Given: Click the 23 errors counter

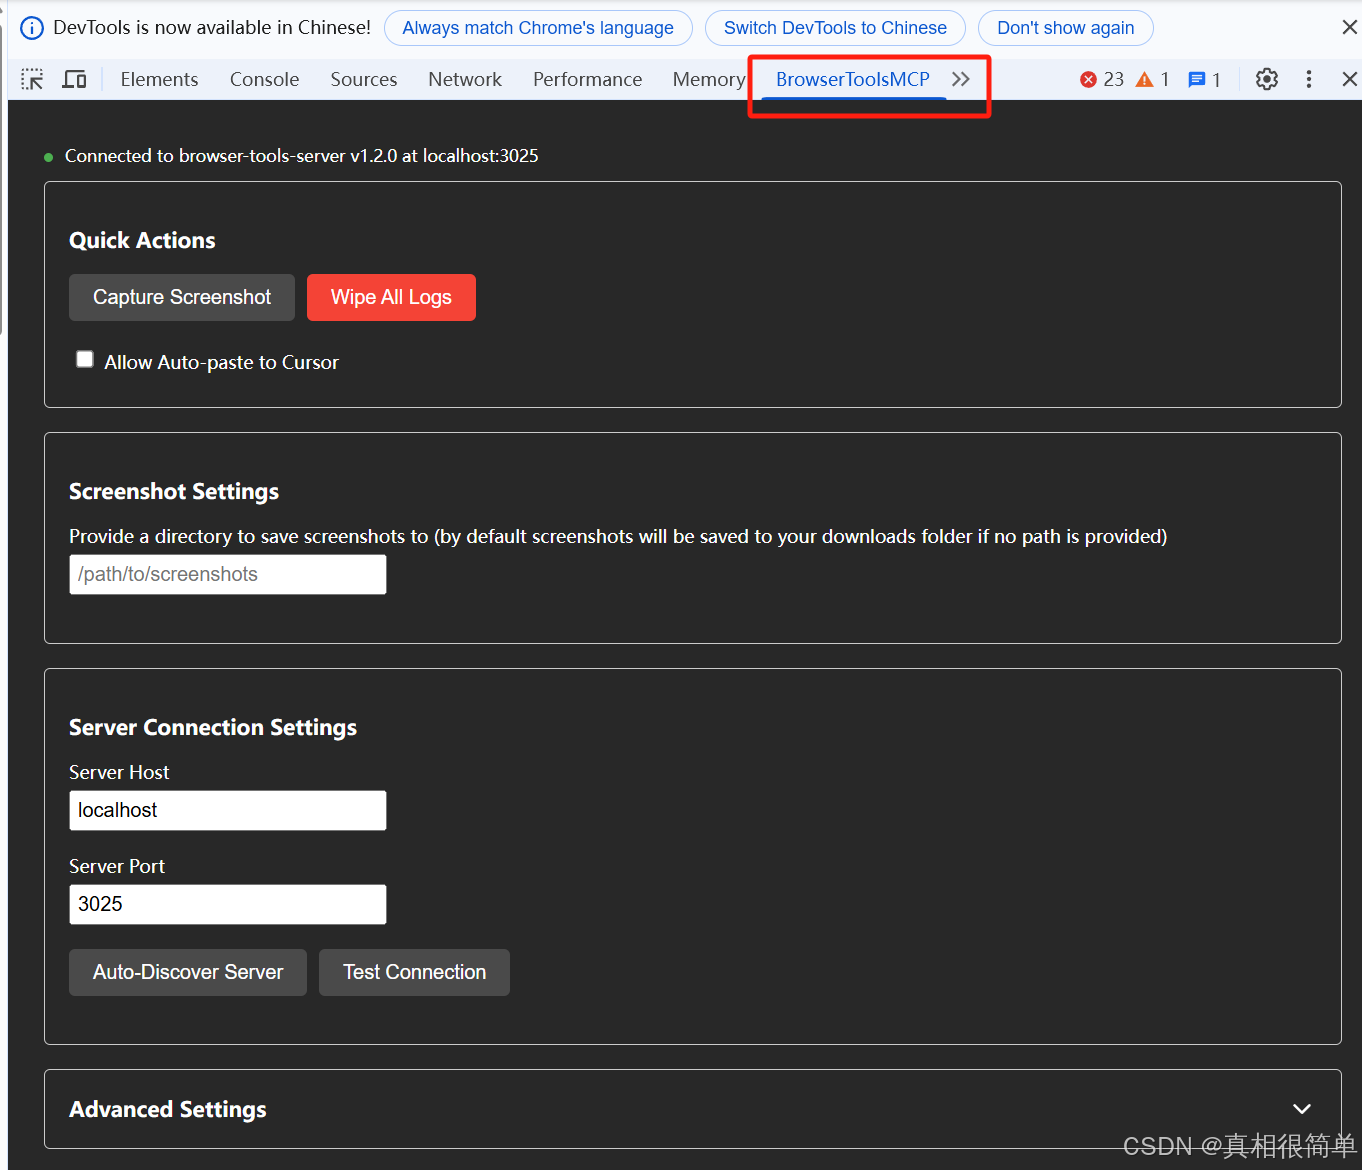Looking at the screenshot, I should pos(1102,79).
